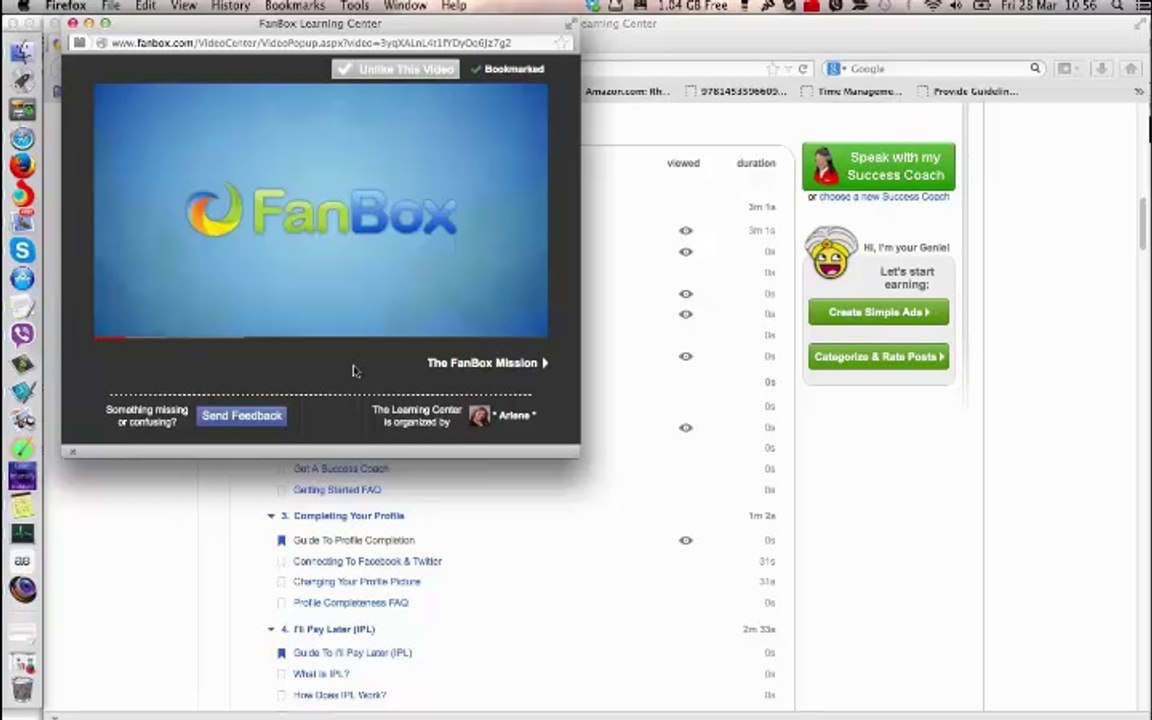This screenshot has height=720, width=1152.
Task: Open the Tools menu
Action: [354, 6]
